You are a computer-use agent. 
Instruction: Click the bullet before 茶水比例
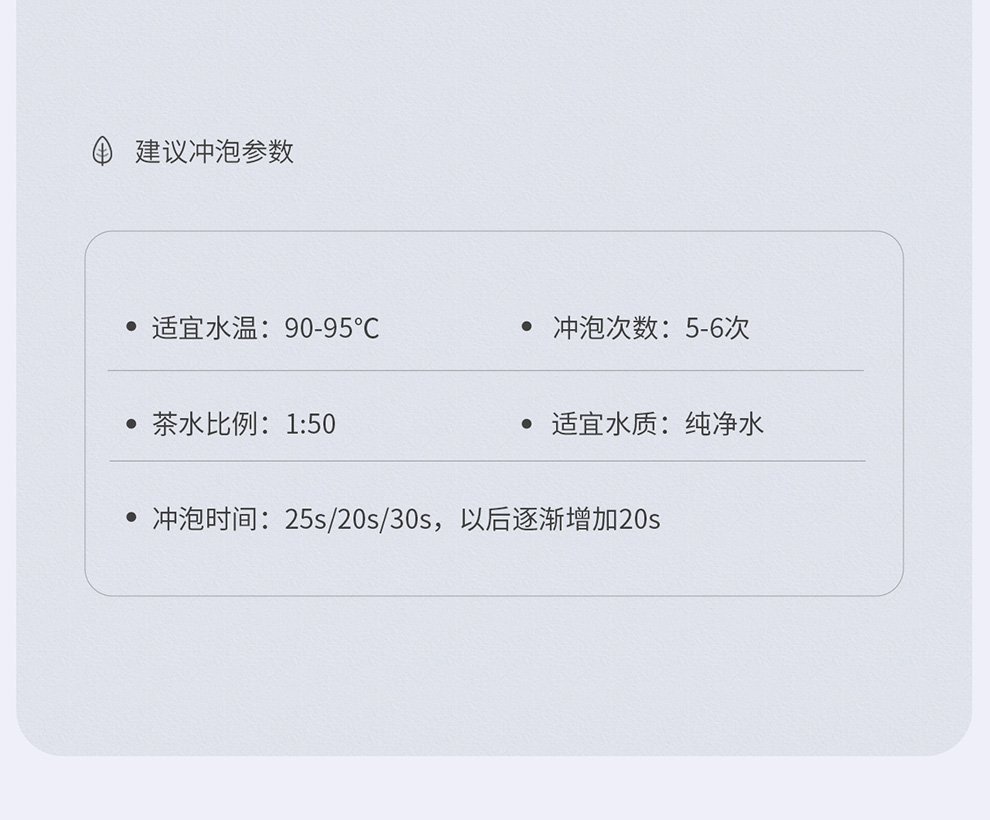coord(131,424)
